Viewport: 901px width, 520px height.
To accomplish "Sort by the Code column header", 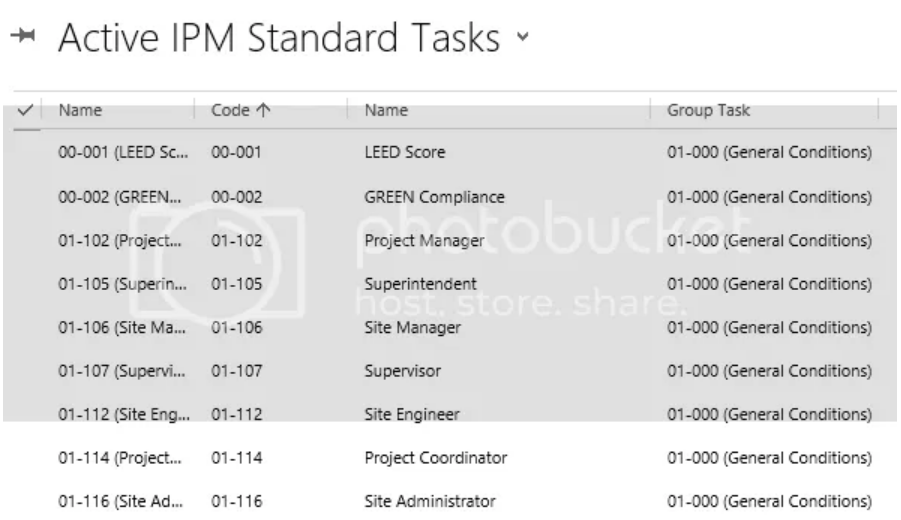I will pos(230,110).
